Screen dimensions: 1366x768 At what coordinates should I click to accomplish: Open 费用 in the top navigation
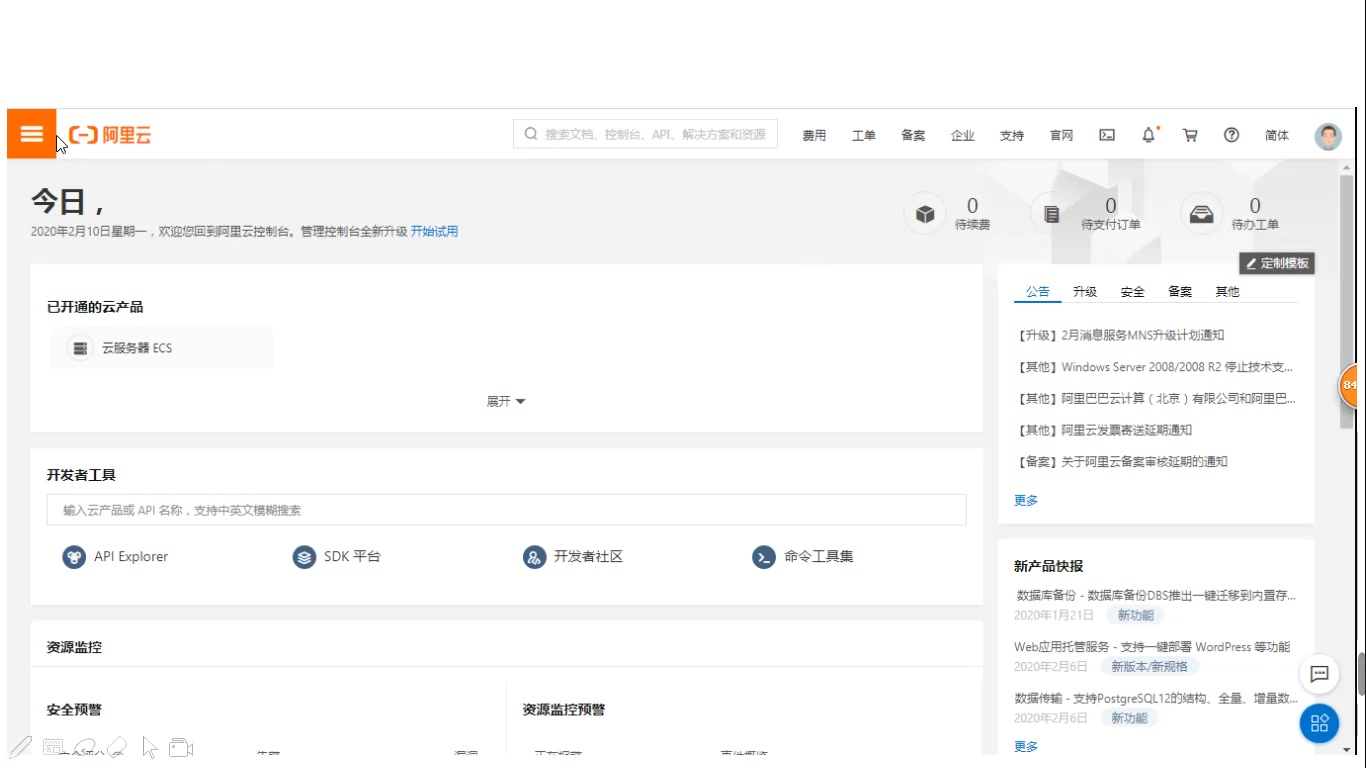pyautogui.click(x=814, y=135)
